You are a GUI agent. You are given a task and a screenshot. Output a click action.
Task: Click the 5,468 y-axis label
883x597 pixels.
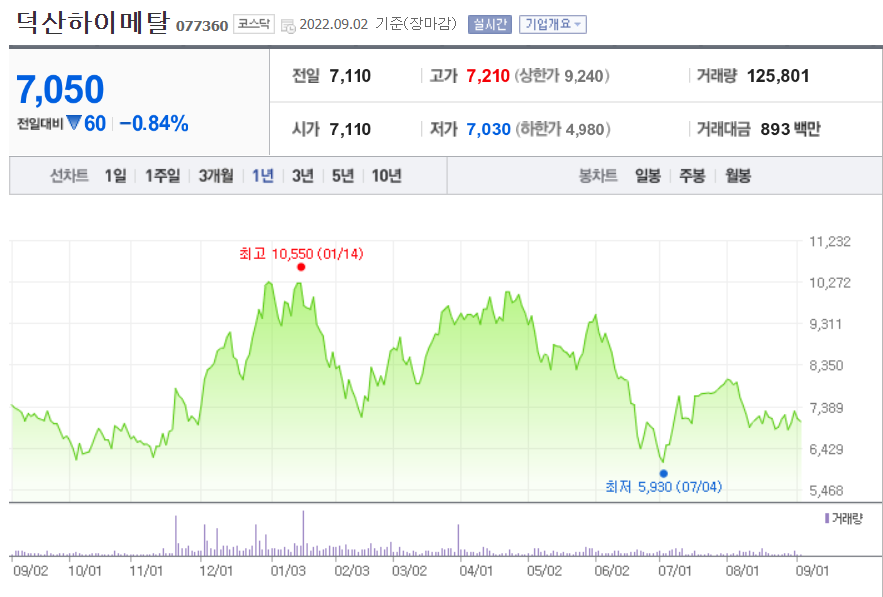click(826, 491)
